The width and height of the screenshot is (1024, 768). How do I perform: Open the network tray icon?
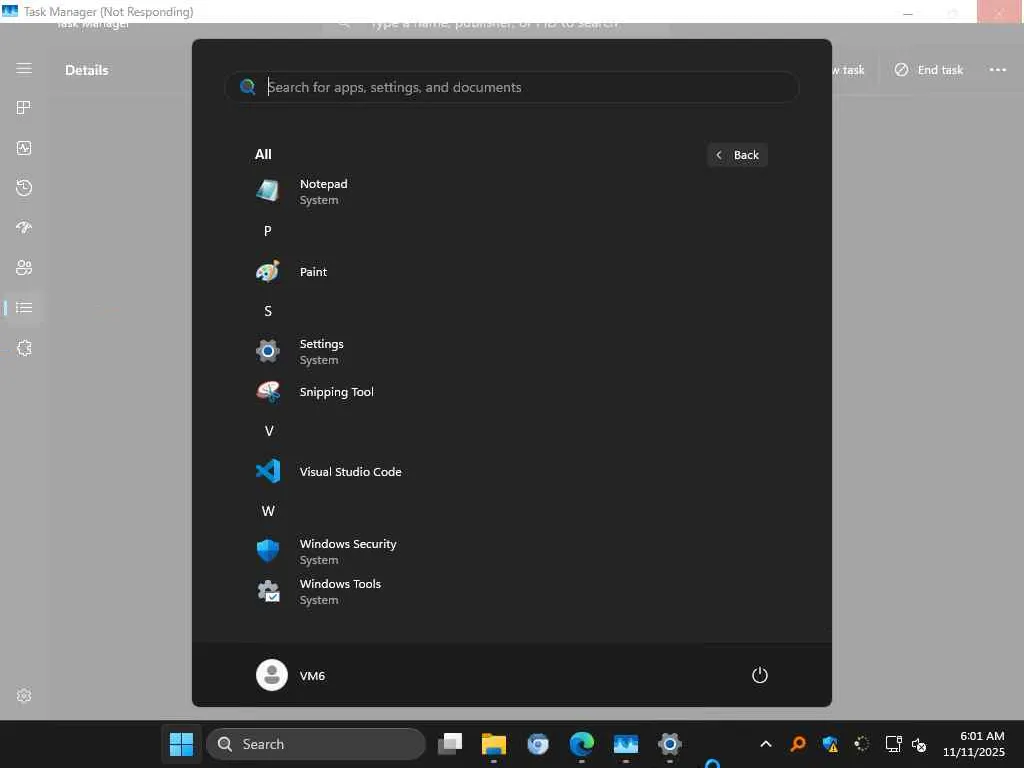click(893, 744)
